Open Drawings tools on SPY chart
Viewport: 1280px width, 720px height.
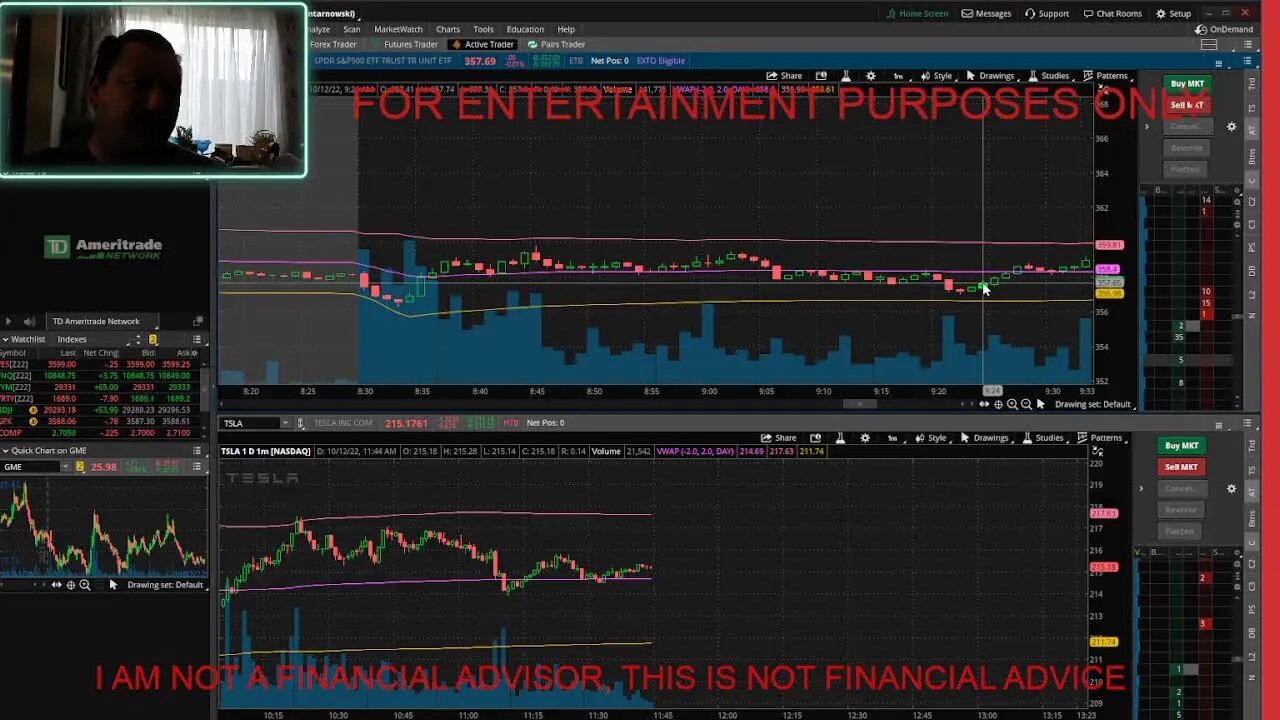tap(990, 76)
